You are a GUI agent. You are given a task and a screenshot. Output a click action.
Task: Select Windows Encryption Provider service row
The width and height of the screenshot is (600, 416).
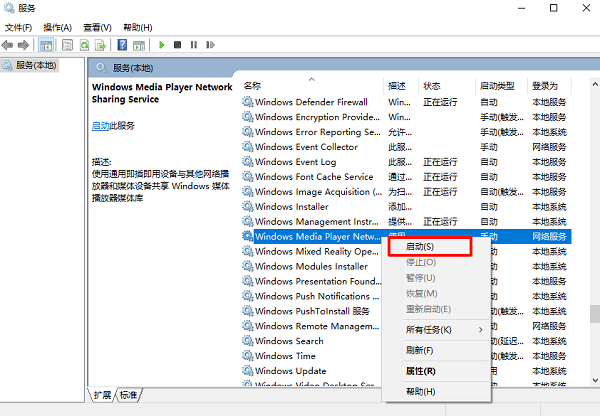click(x=406, y=117)
